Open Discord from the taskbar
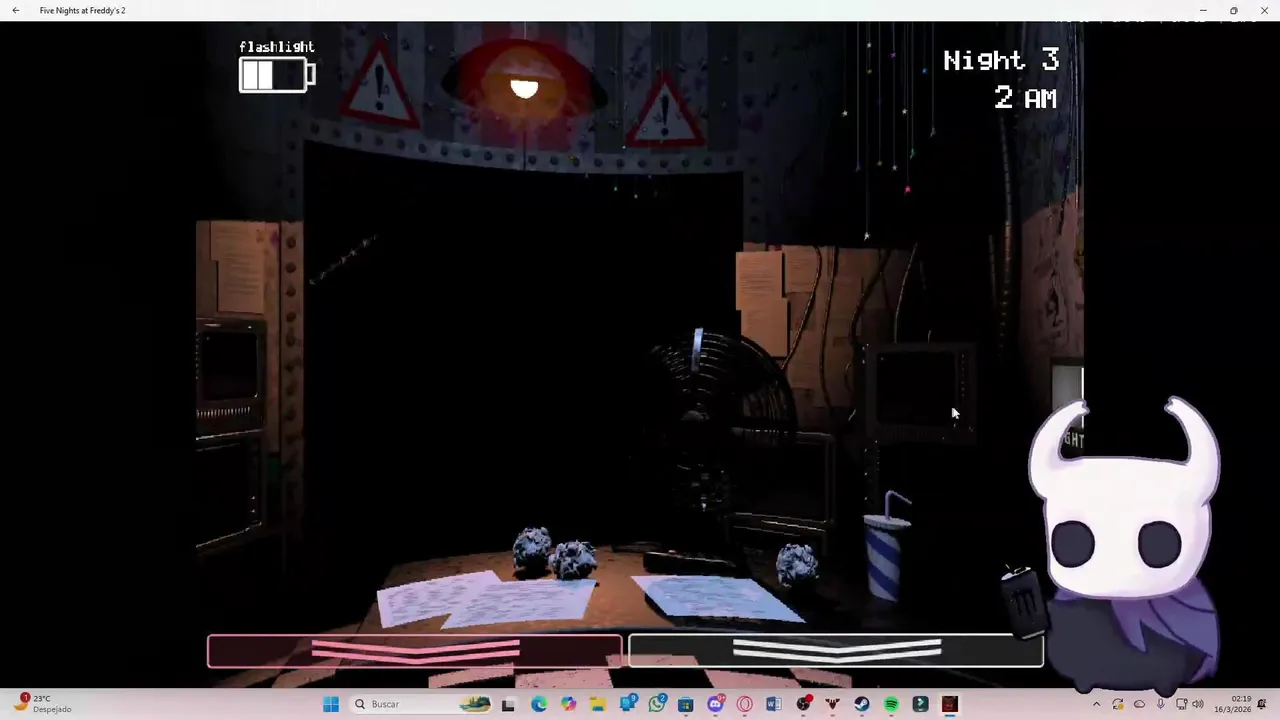The width and height of the screenshot is (1280, 720). click(x=715, y=703)
